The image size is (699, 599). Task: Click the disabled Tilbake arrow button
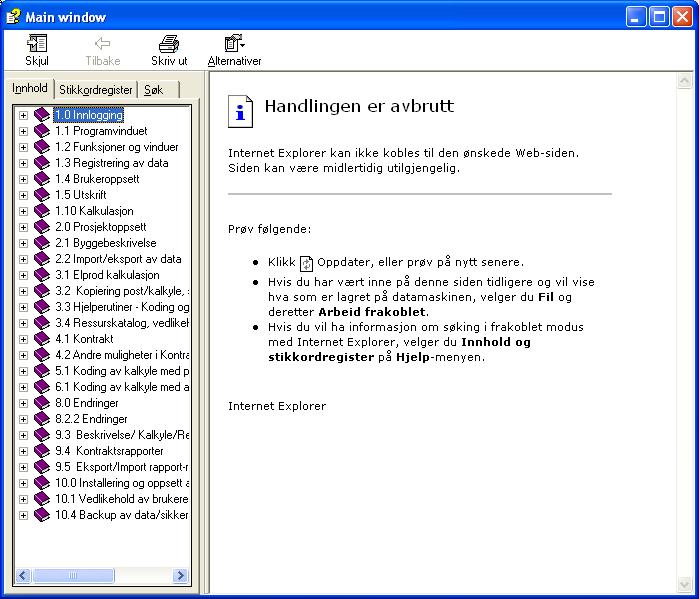click(103, 50)
